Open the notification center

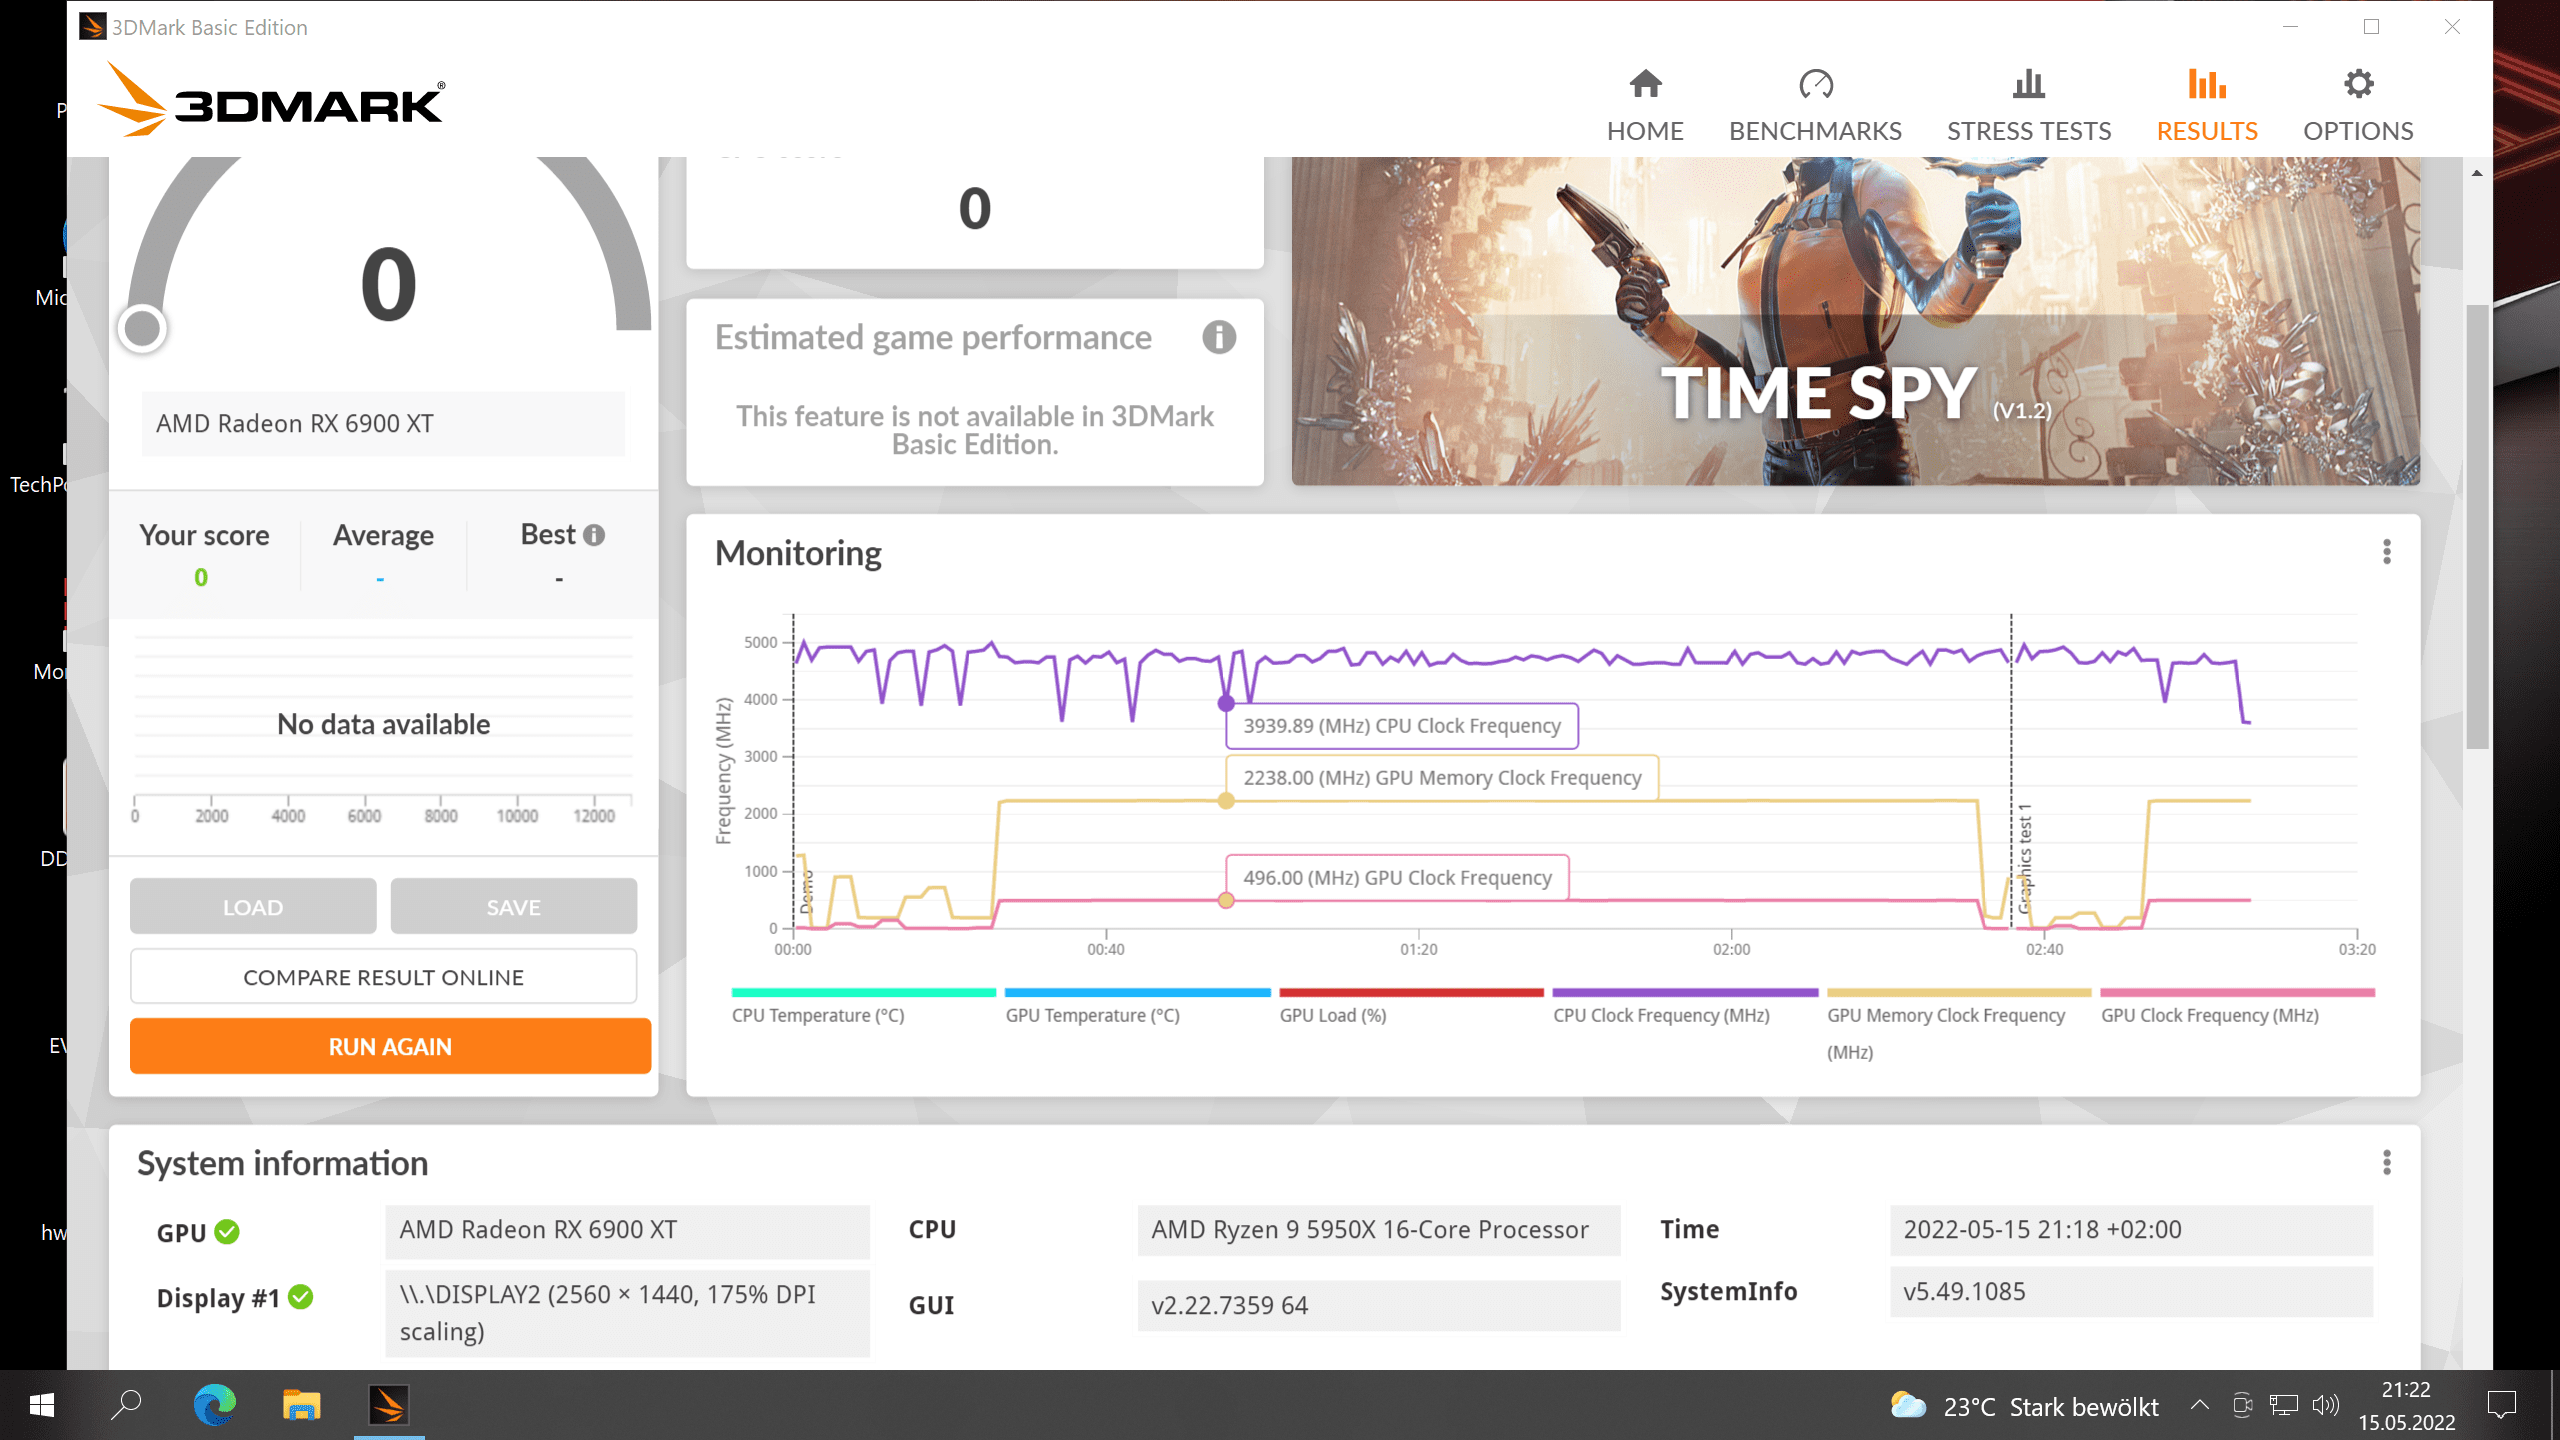[x=2502, y=1405]
